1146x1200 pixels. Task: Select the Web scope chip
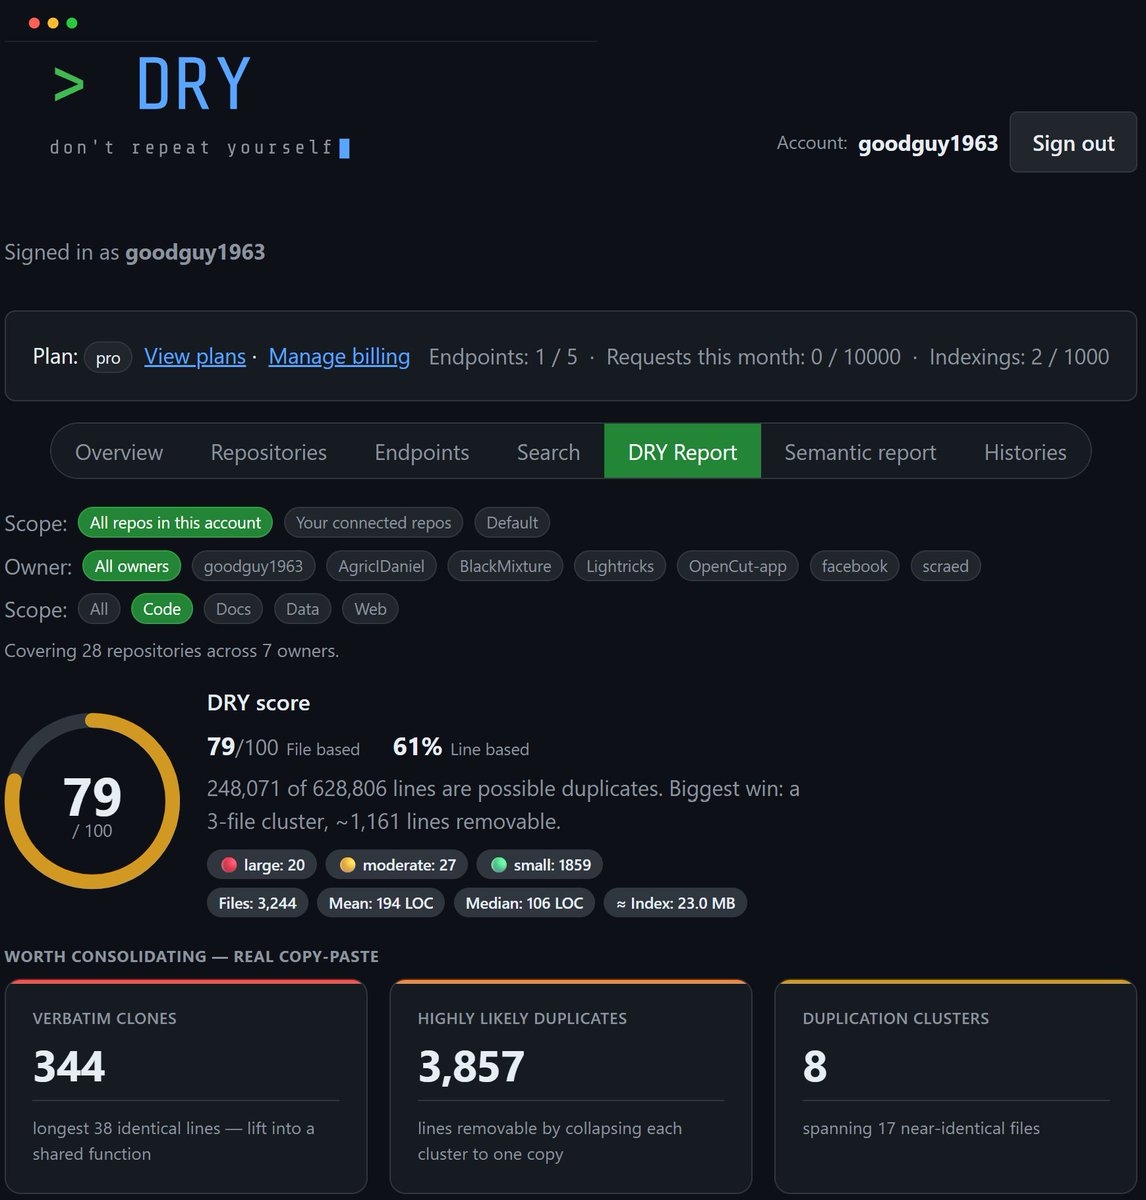370,609
